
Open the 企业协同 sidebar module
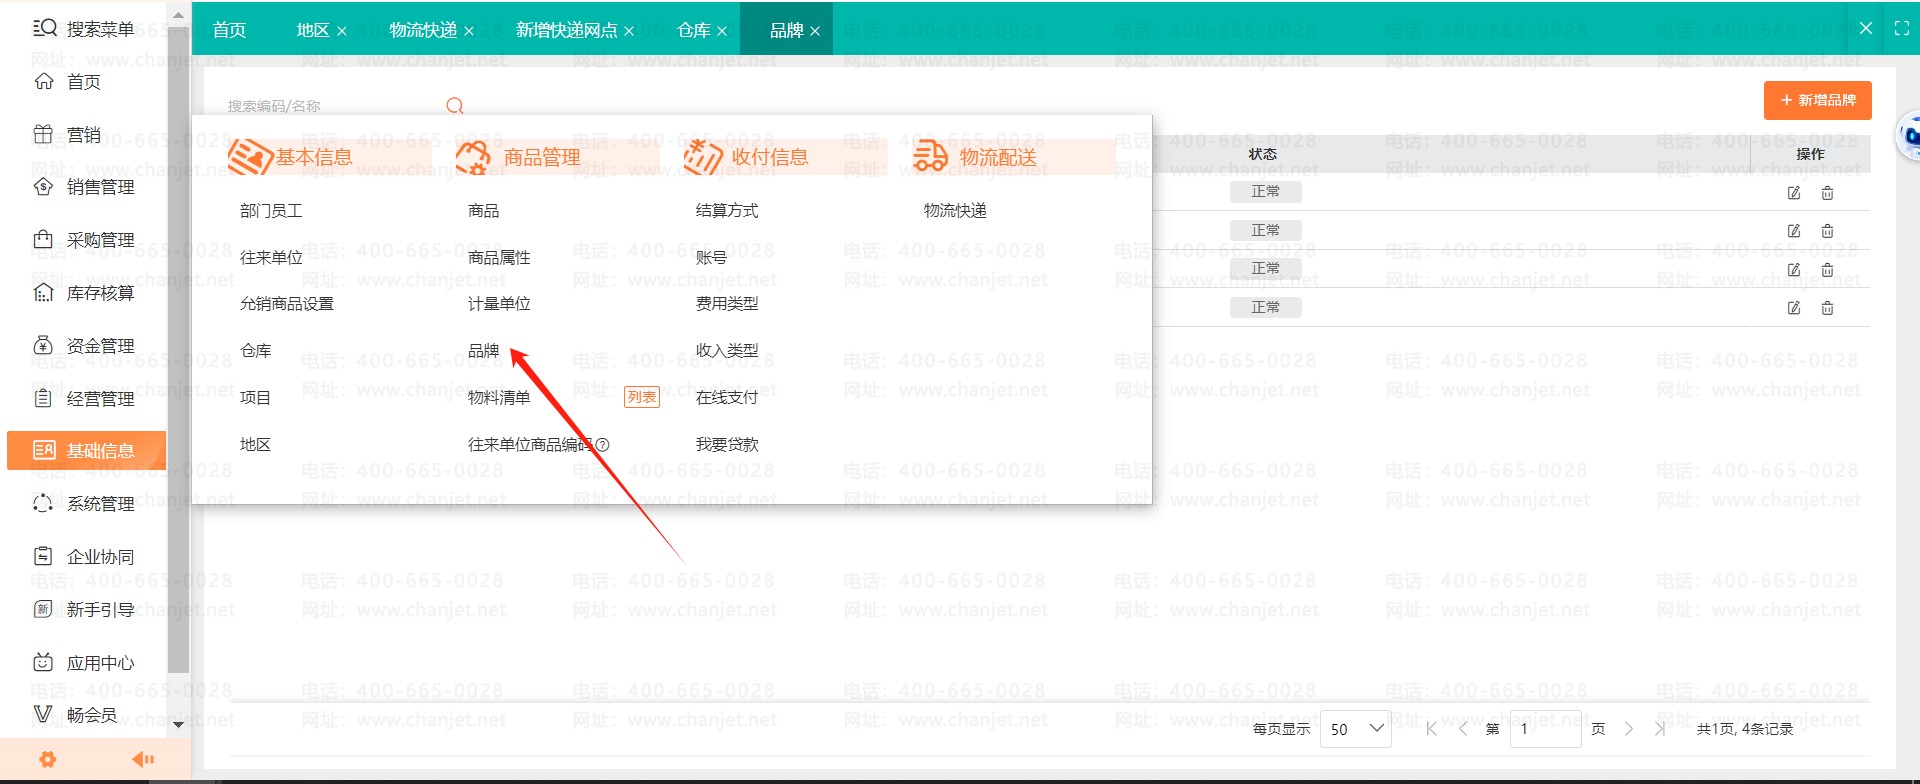pos(84,557)
